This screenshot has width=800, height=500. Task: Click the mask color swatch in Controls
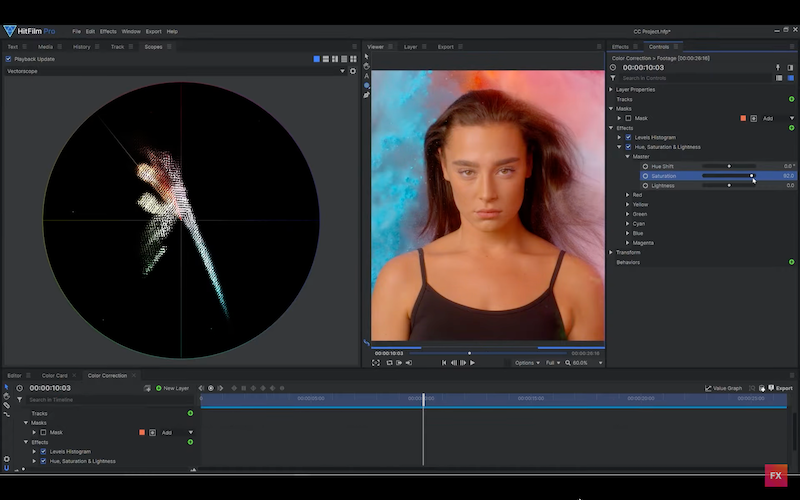(x=743, y=118)
